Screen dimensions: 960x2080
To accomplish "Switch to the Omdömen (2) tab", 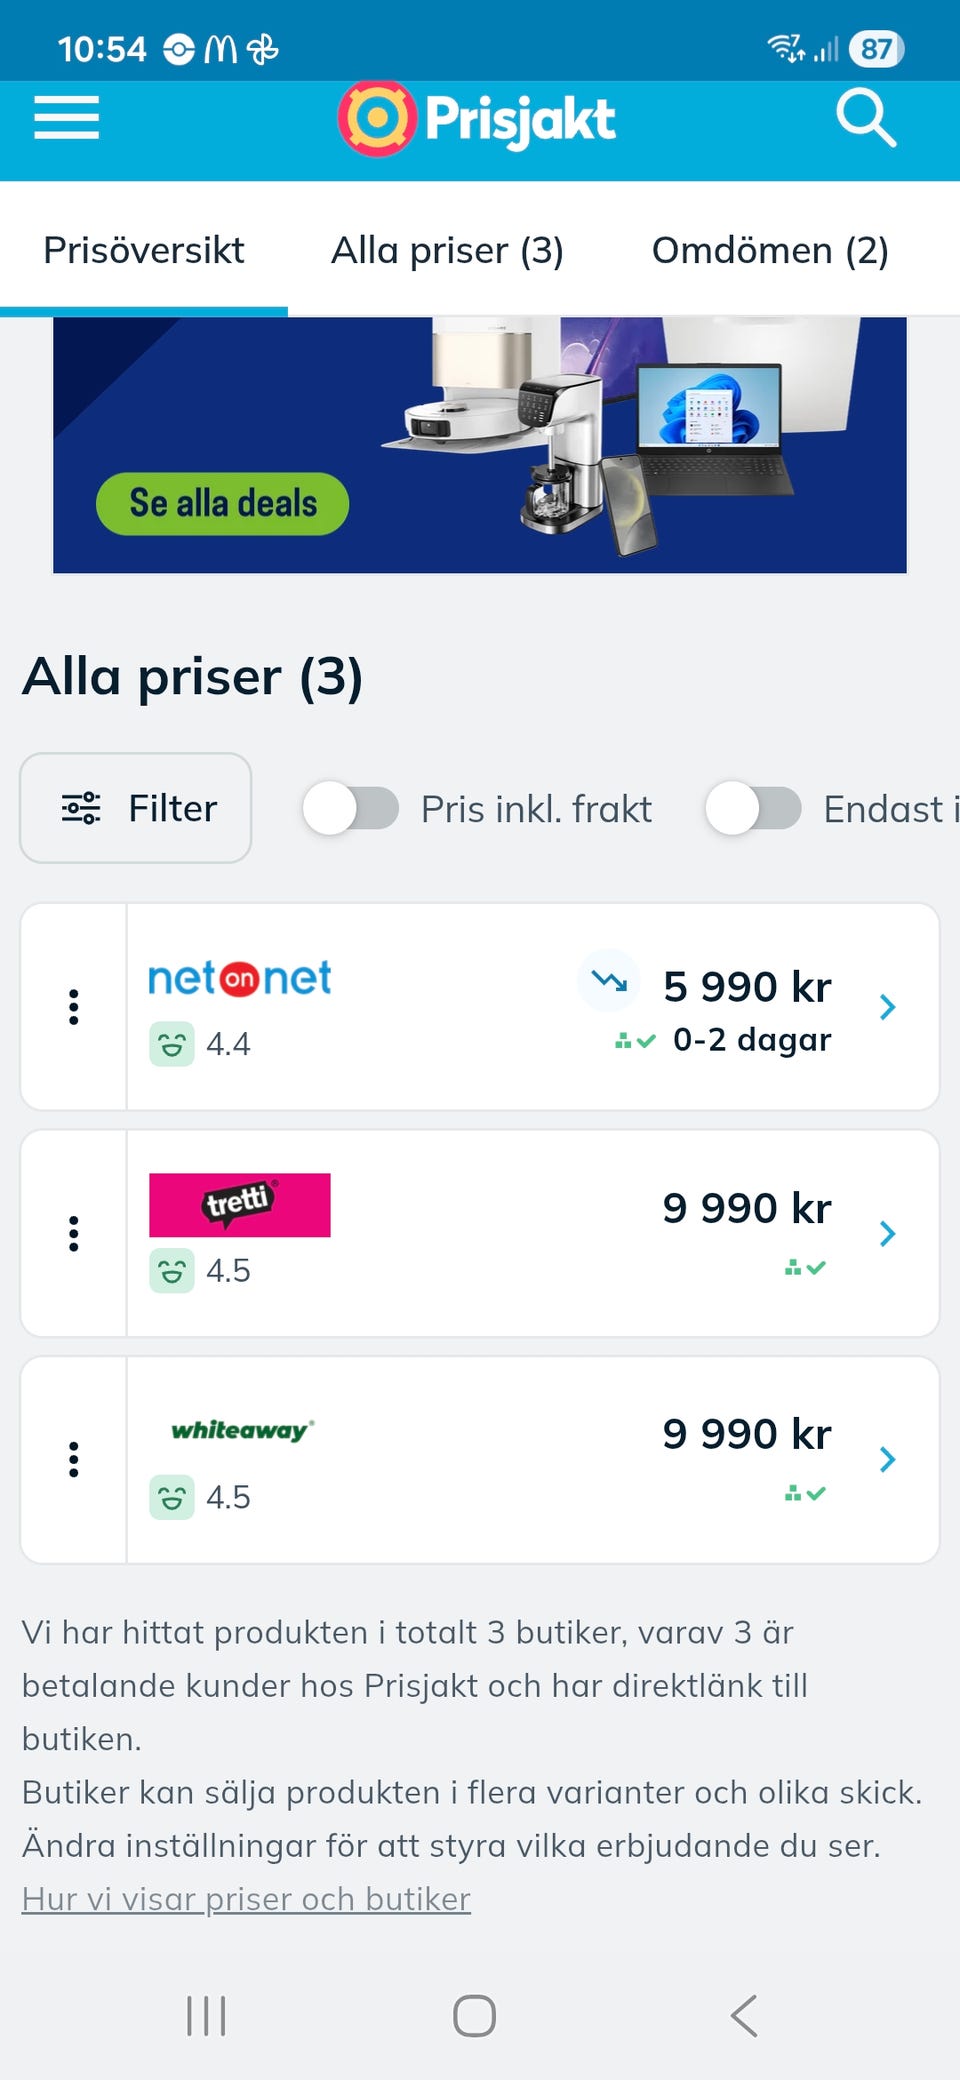I will [x=770, y=250].
